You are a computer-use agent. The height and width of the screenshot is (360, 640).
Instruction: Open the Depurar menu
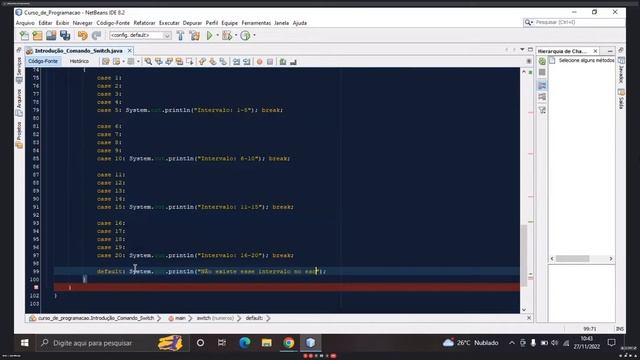click(192, 23)
